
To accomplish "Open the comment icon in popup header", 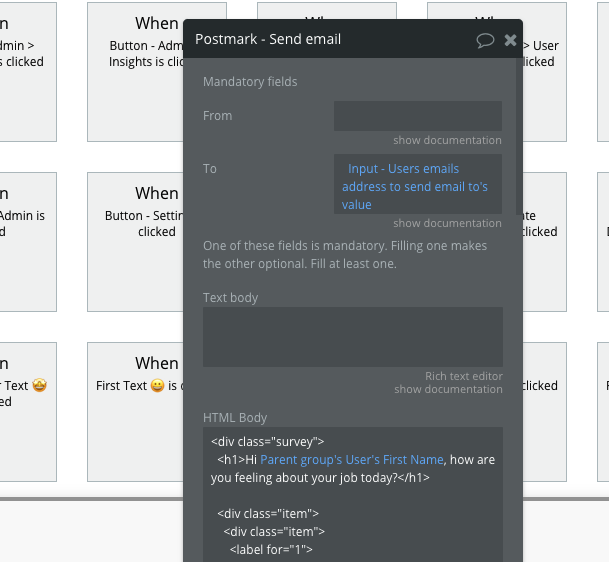I will [x=485, y=40].
